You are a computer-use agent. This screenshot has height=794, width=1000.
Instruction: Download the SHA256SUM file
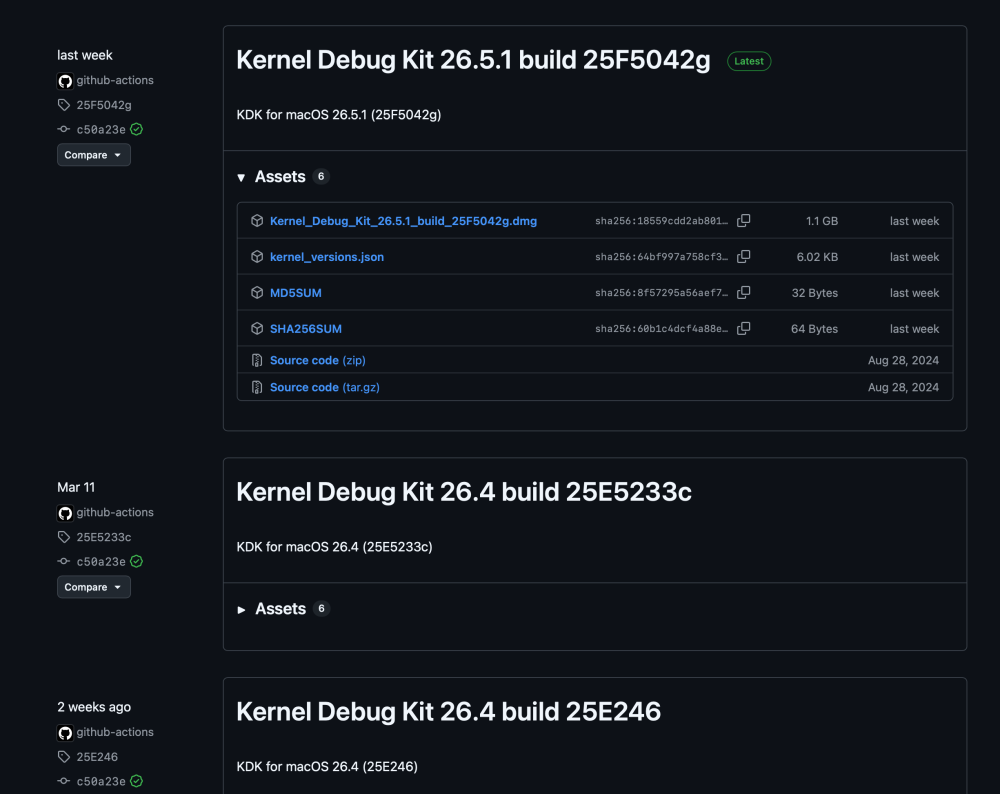point(305,328)
